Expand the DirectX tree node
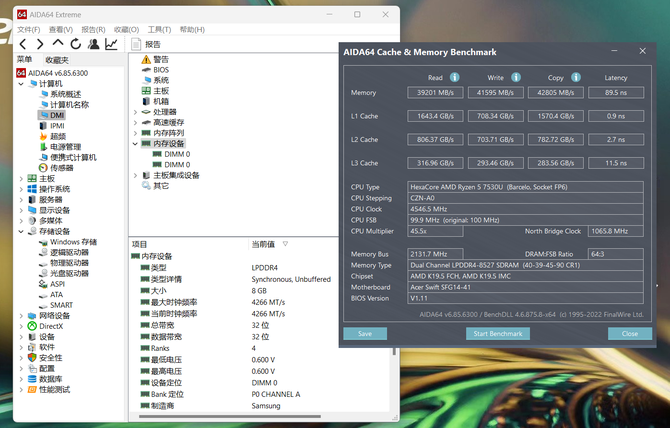This screenshot has width=670, height=428. [21, 326]
